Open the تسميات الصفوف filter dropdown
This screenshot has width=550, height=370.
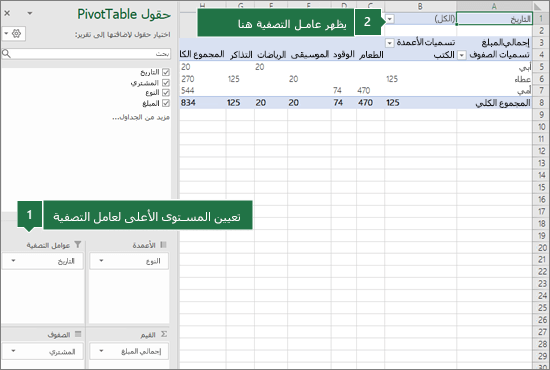(x=462, y=55)
